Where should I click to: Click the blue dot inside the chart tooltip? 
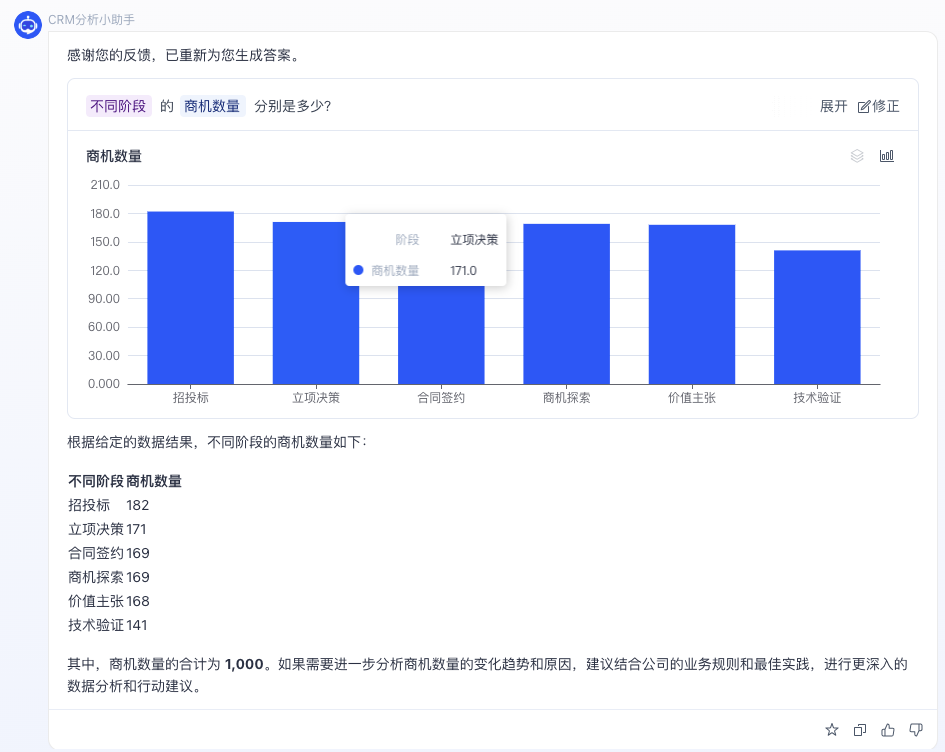pos(357,270)
